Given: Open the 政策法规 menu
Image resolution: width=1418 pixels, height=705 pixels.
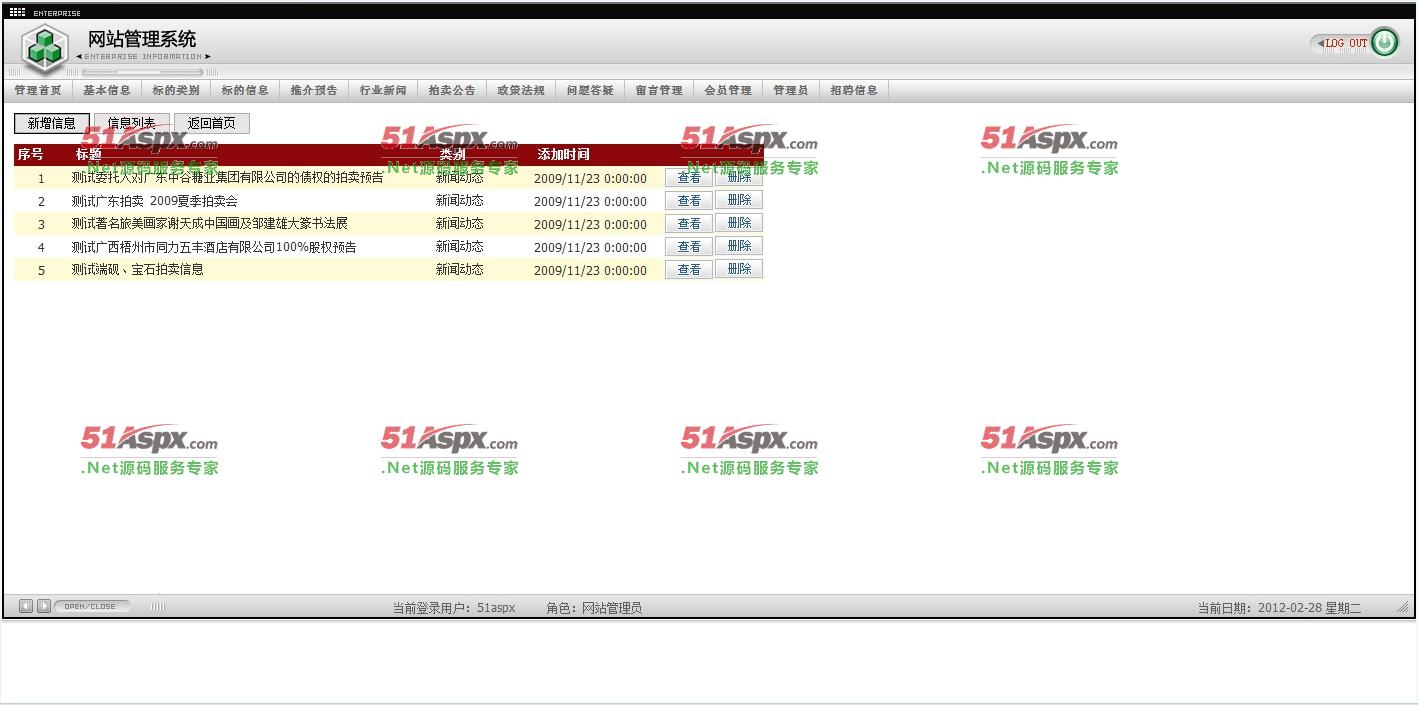Looking at the screenshot, I should [521, 90].
